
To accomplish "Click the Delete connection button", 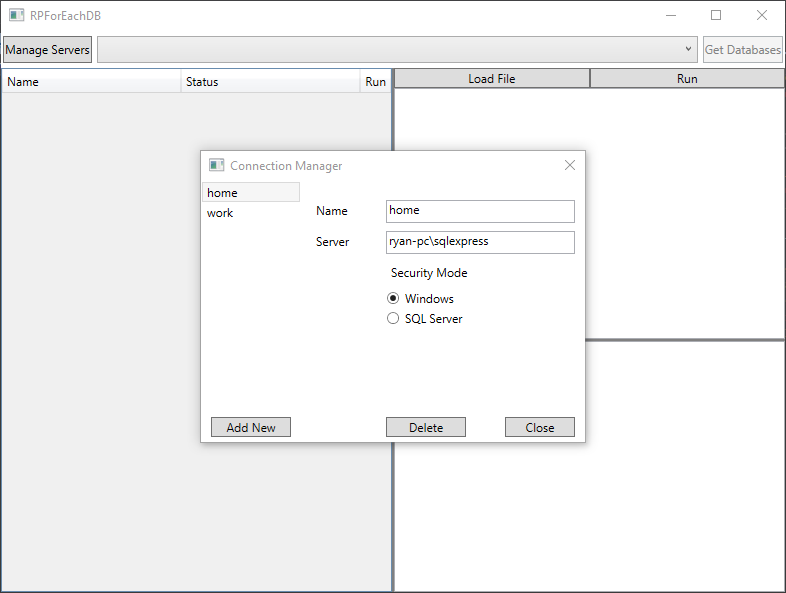I will pos(426,427).
